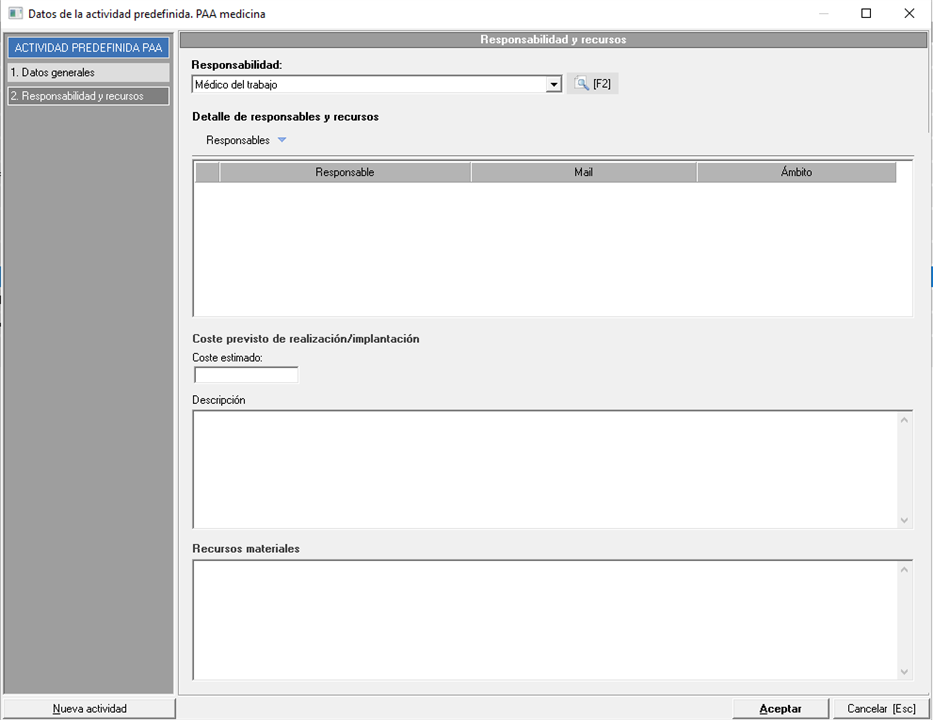Click the Nueva actividad button
Screen dimensions: 933x720
[x=90, y=708]
